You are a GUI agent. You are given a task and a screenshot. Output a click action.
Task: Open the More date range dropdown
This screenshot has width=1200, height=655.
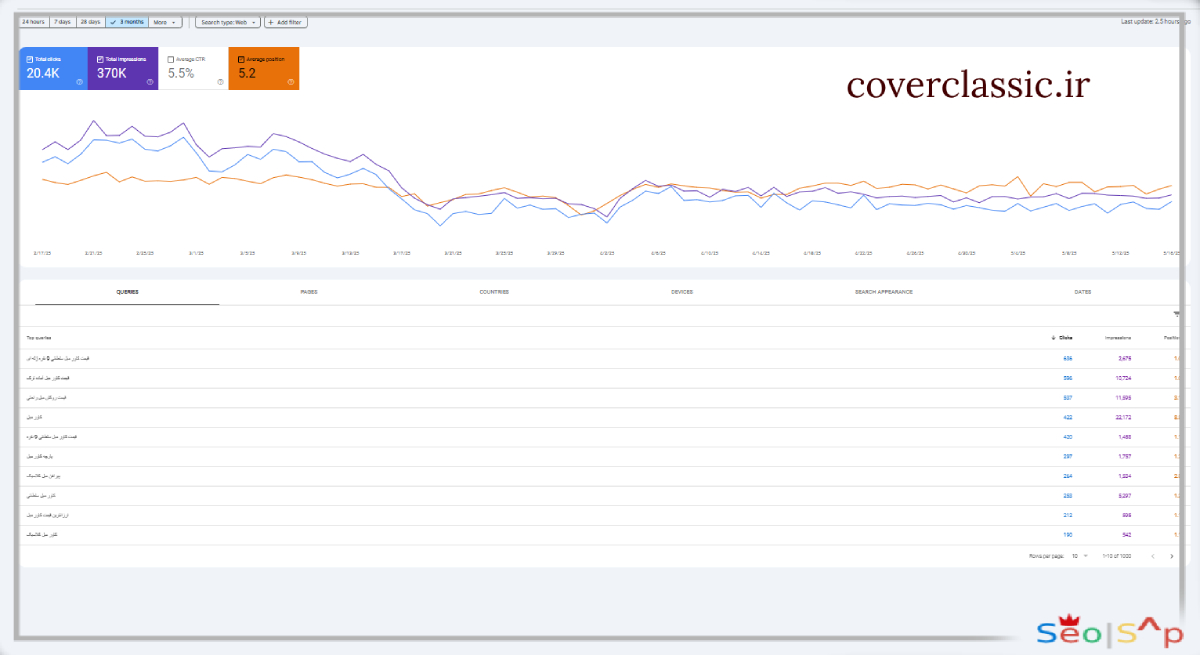[x=165, y=21]
